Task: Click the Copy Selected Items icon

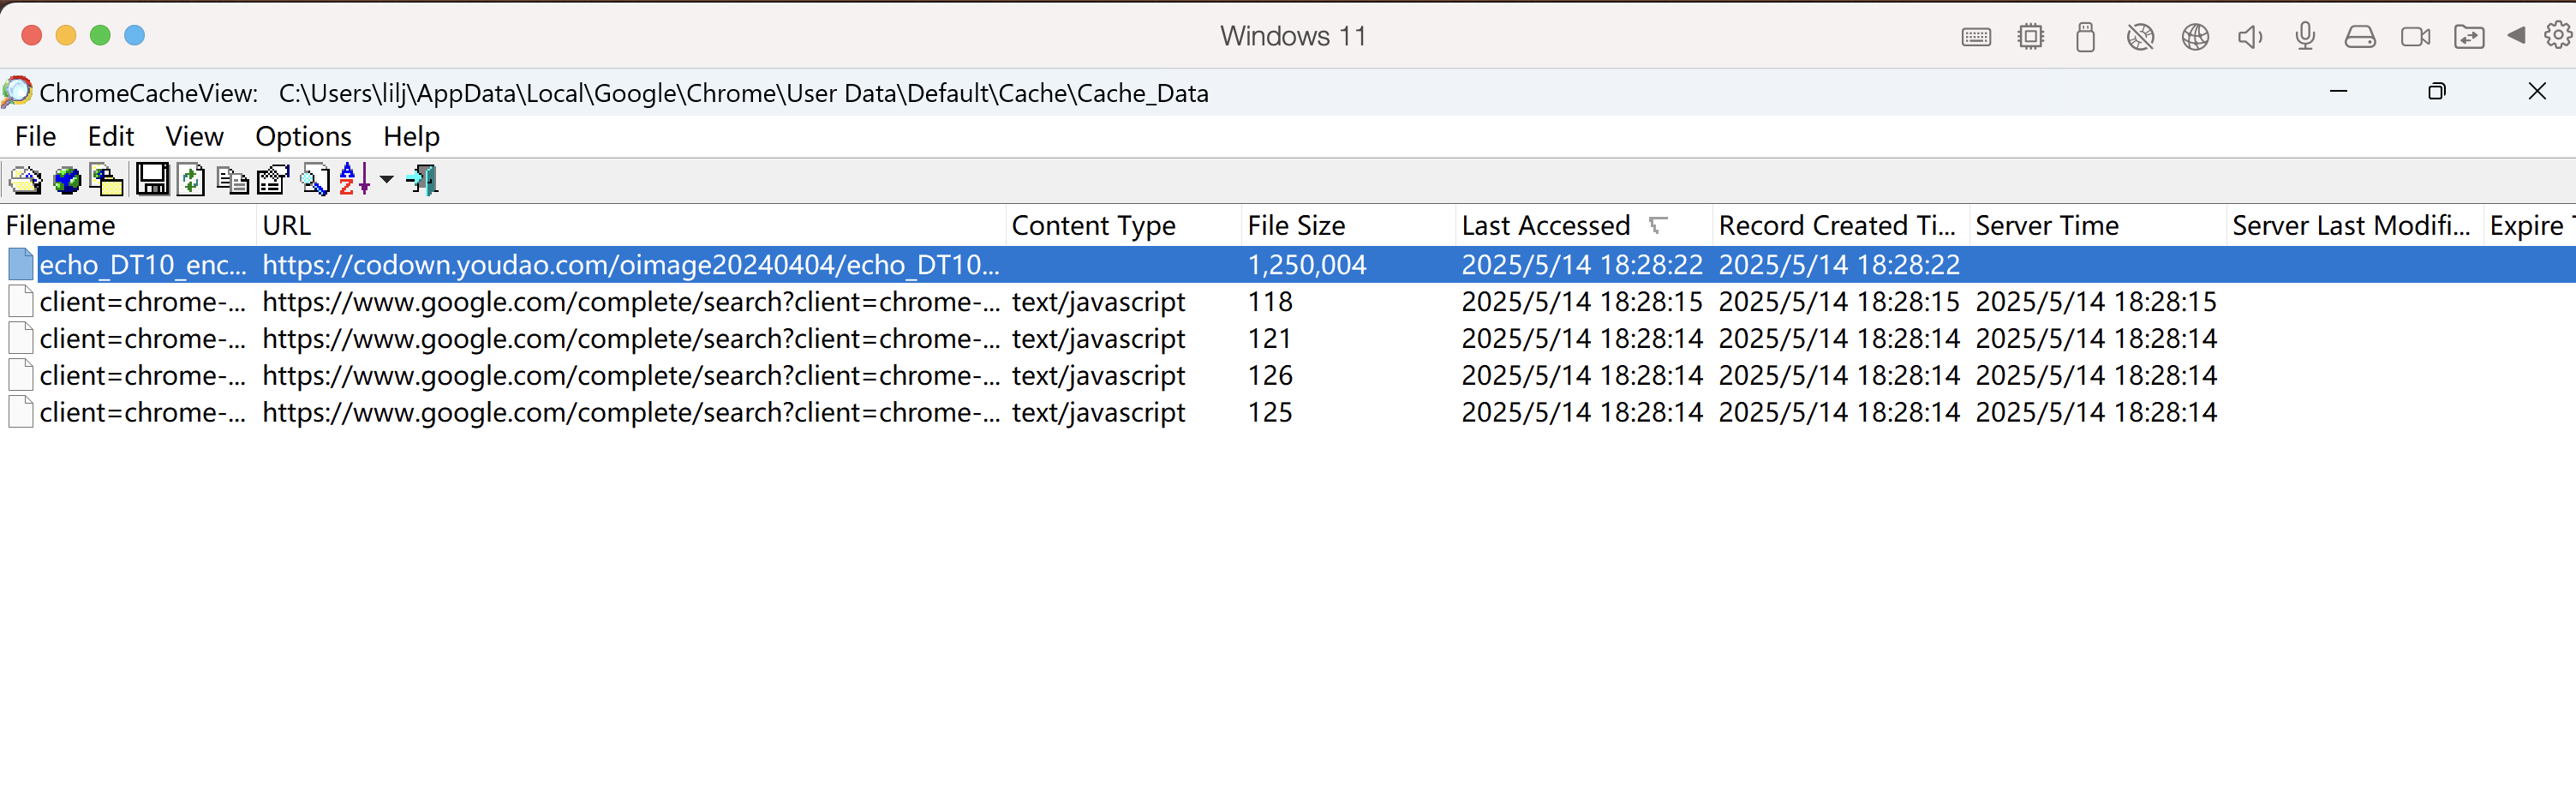Action: coord(233,180)
